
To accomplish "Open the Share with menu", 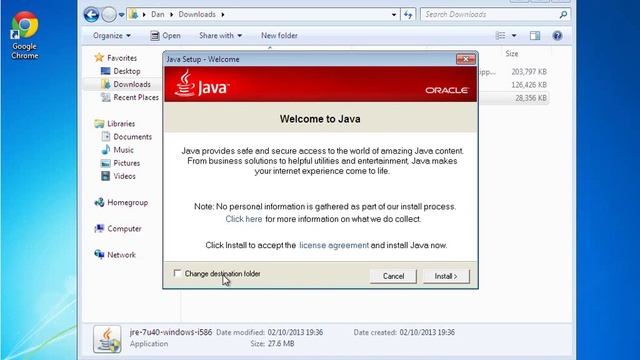I will click(x=220, y=36).
